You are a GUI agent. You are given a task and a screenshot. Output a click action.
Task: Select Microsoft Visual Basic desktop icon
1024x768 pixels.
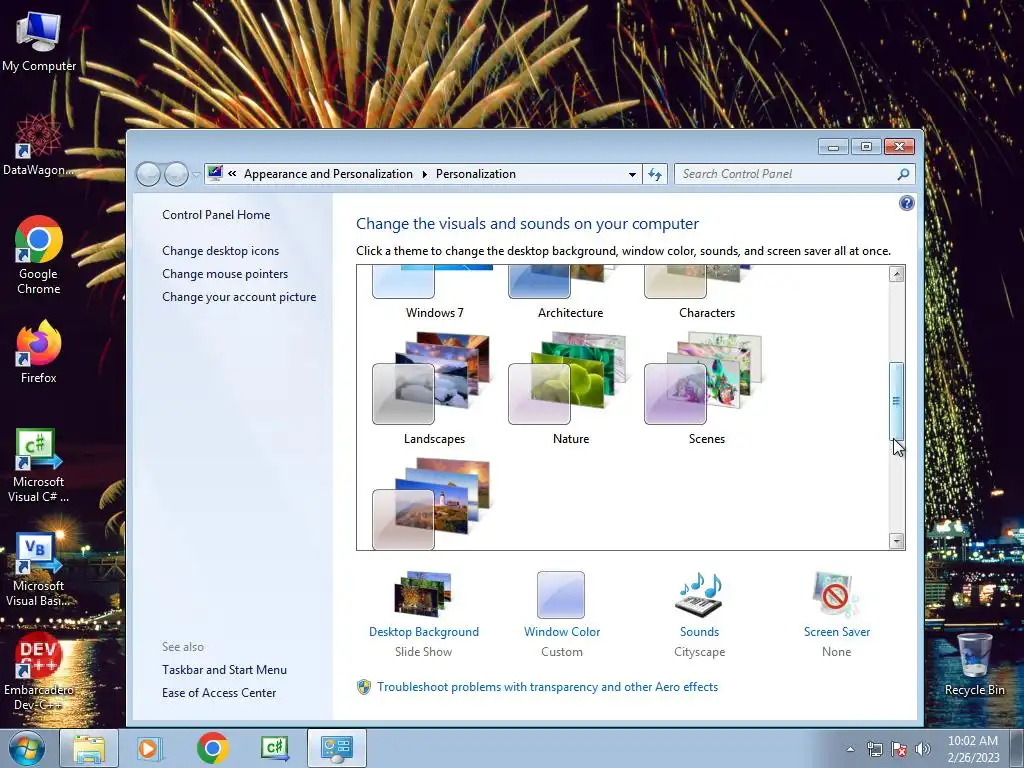pyautogui.click(x=39, y=569)
